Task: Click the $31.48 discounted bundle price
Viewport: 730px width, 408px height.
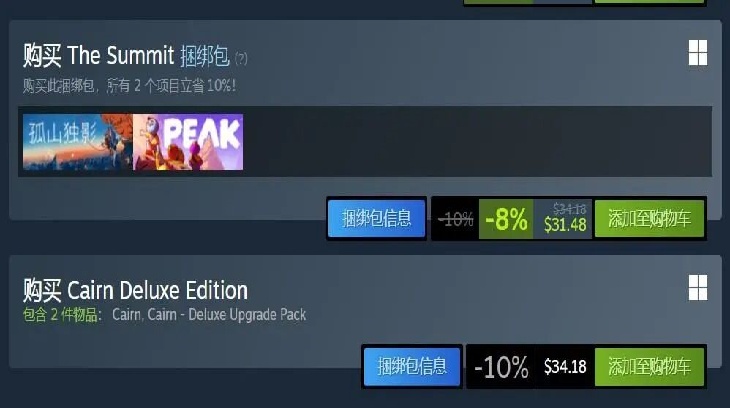Action: [565, 225]
